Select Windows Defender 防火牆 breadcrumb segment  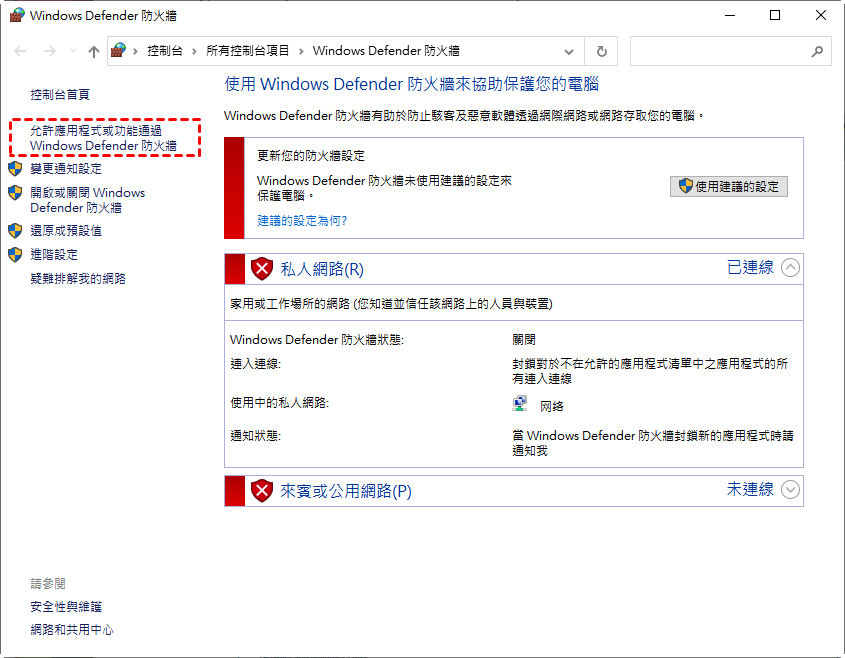[386, 51]
